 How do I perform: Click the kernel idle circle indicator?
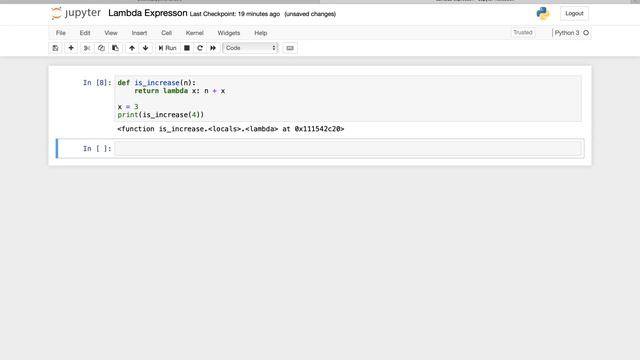[586, 33]
